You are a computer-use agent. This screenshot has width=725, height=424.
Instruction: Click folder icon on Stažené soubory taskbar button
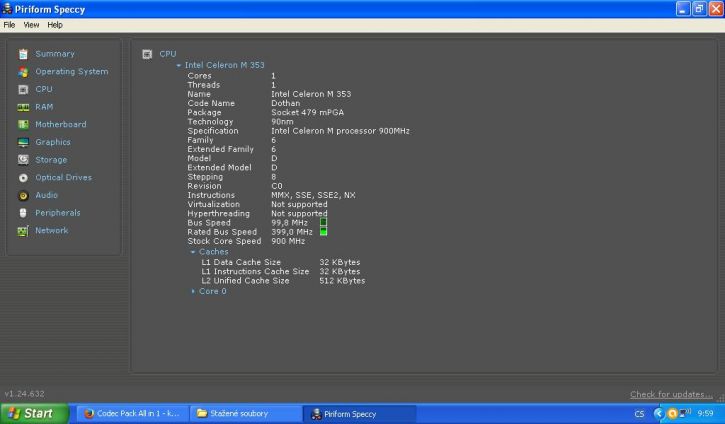[202, 413]
